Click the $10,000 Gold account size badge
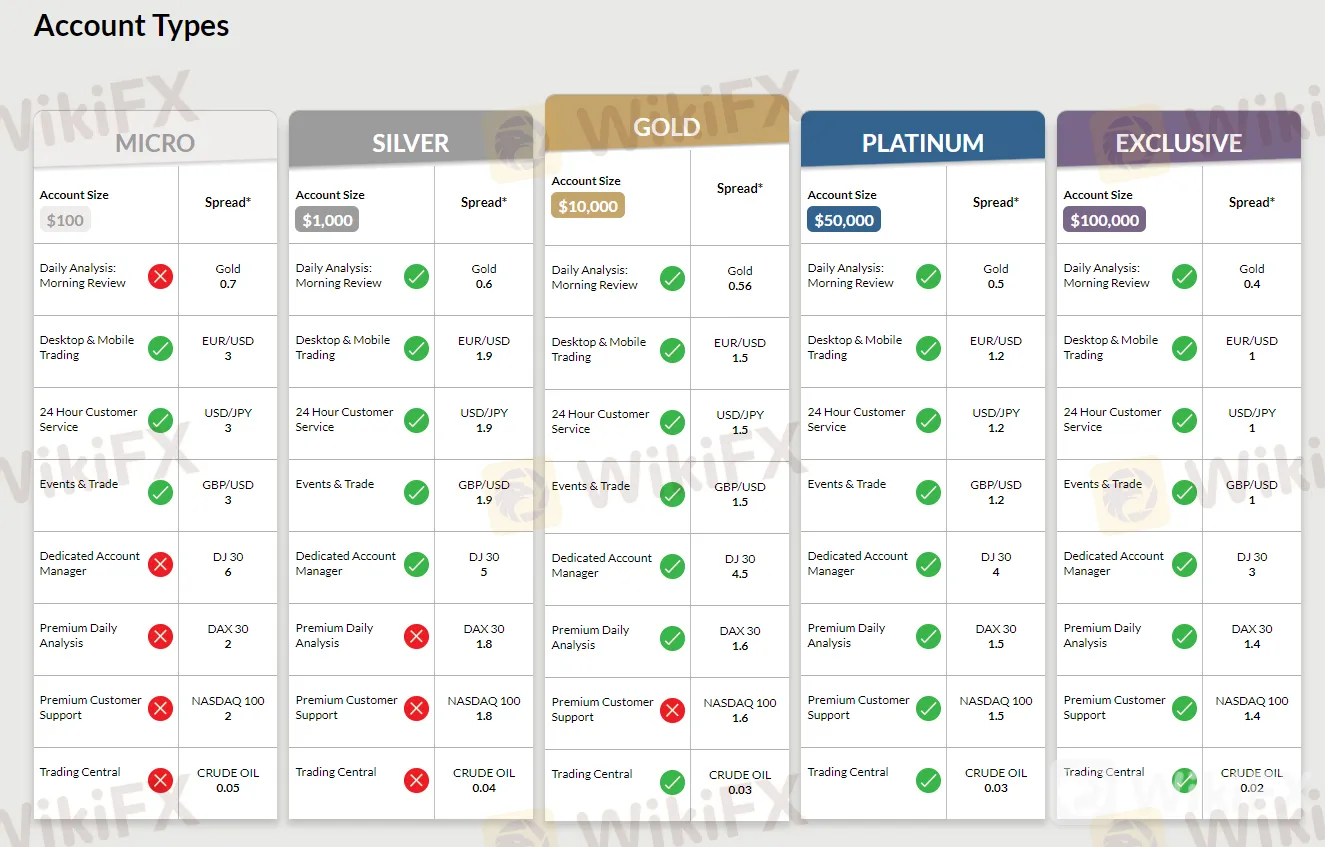Image resolution: width=1325 pixels, height=847 pixels. point(588,206)
